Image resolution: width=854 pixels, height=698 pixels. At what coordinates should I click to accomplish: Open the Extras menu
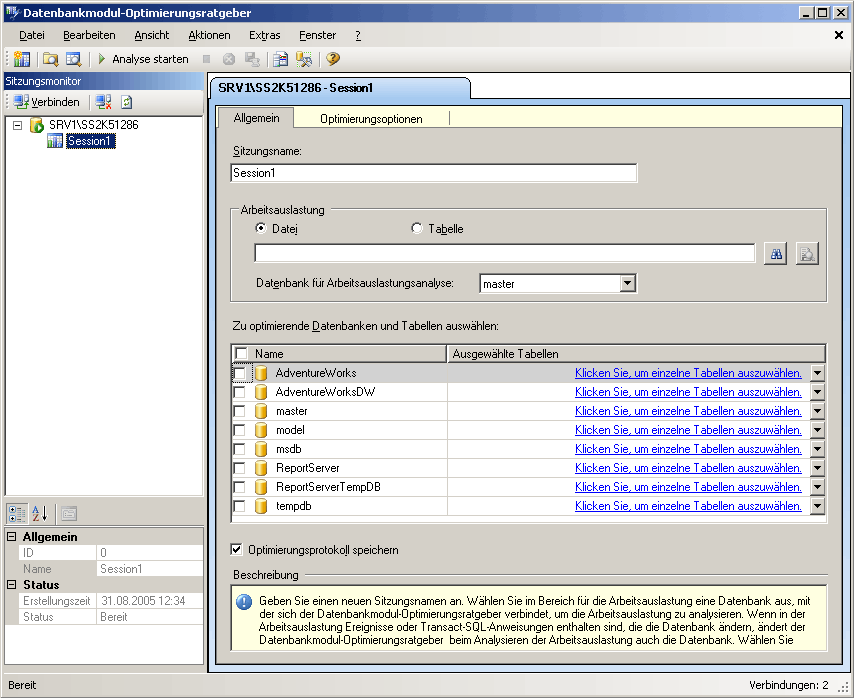click(x=264, y=34)
